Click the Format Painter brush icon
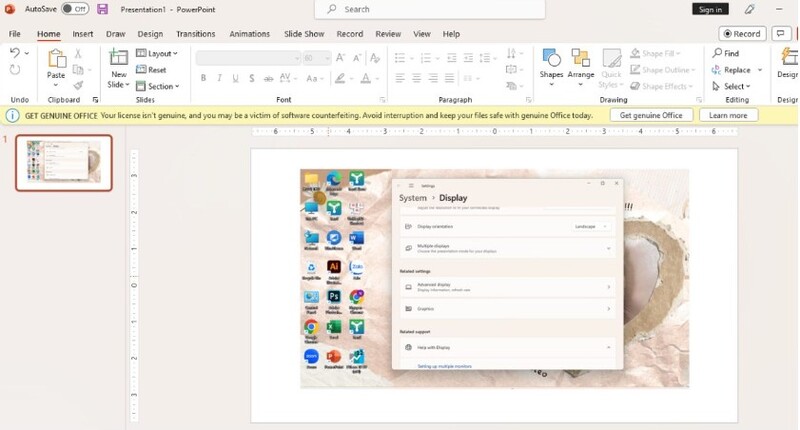 click(78, 86)
